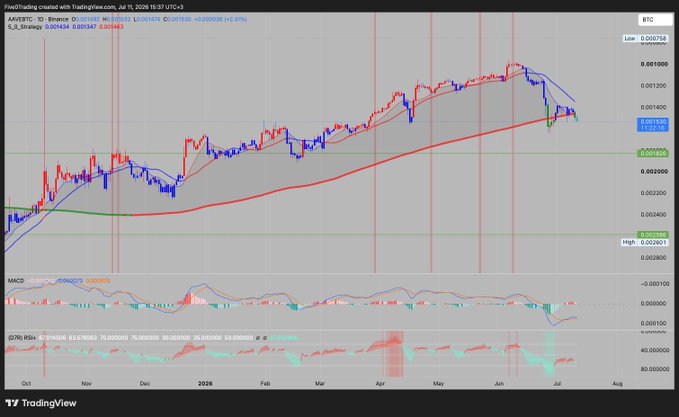Click the 0.001000 price scale value
Screen dimensions: 679x417
point(654,64)
